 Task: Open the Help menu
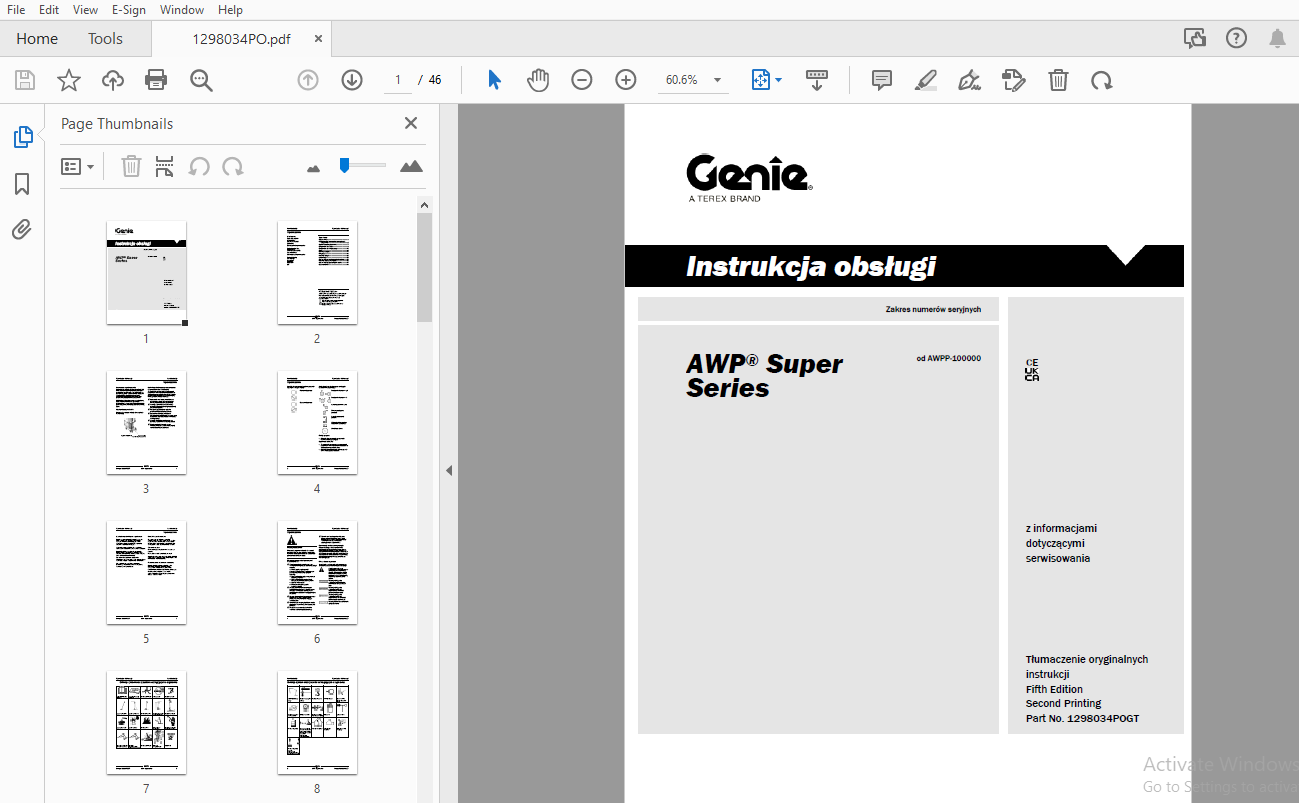click(230, 9)
